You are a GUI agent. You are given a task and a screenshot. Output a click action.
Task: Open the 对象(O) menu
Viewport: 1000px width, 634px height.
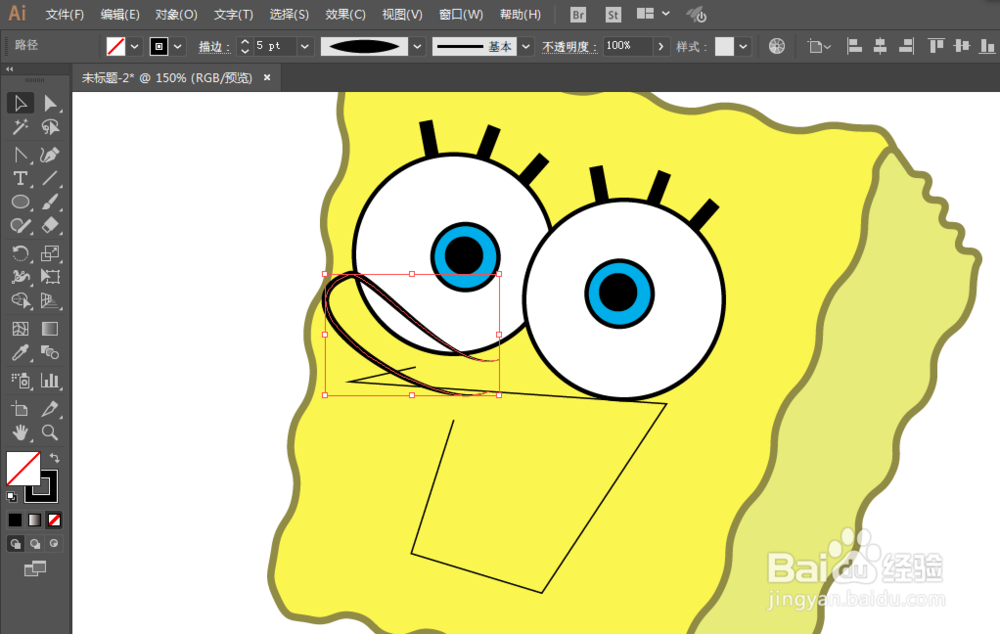pyautogui.click(x=176, y=14)
